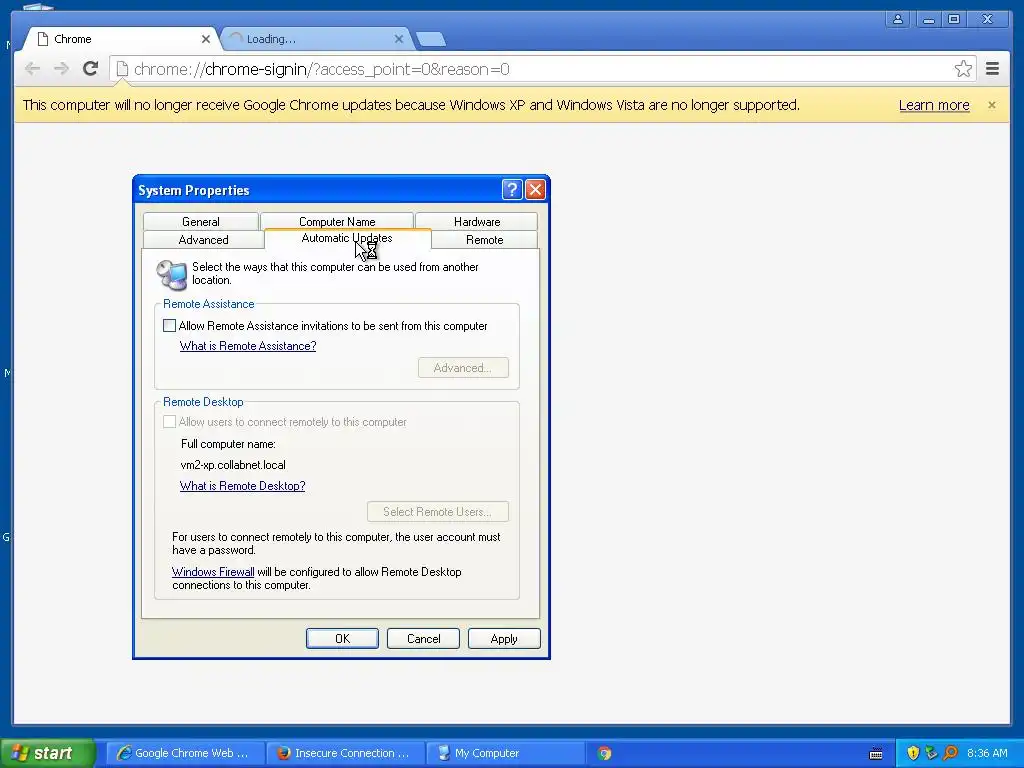The image size is (1024, 768).
Task: Close the Loading tab
Action: 399,39
